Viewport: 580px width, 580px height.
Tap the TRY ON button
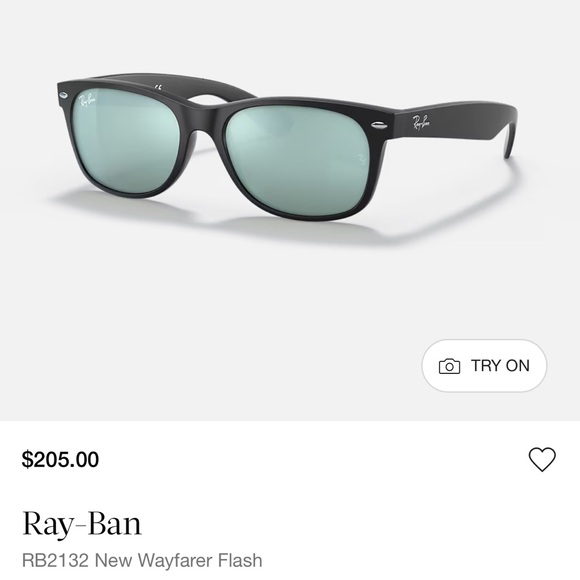tap(484, 365)
